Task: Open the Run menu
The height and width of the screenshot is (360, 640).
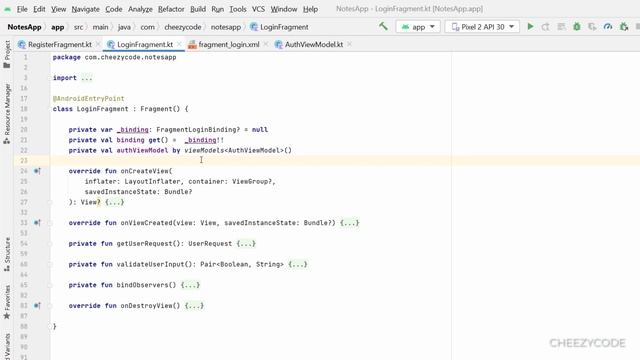Action: (x=218, y=9)
